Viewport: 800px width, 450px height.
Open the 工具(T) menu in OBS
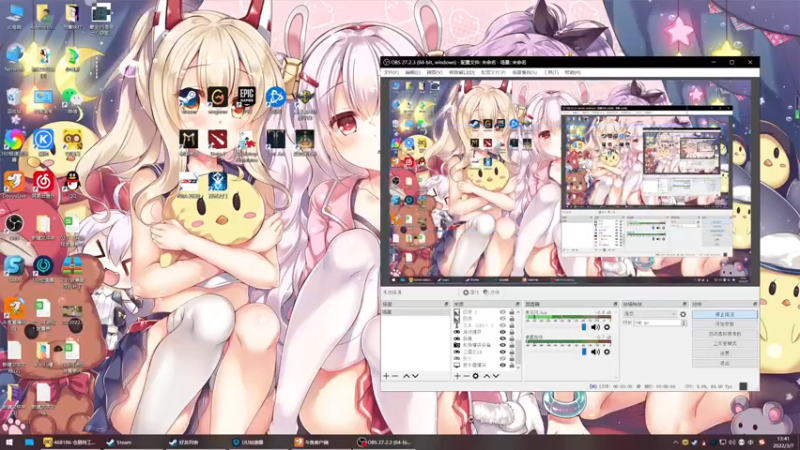[x=551, y=72]
